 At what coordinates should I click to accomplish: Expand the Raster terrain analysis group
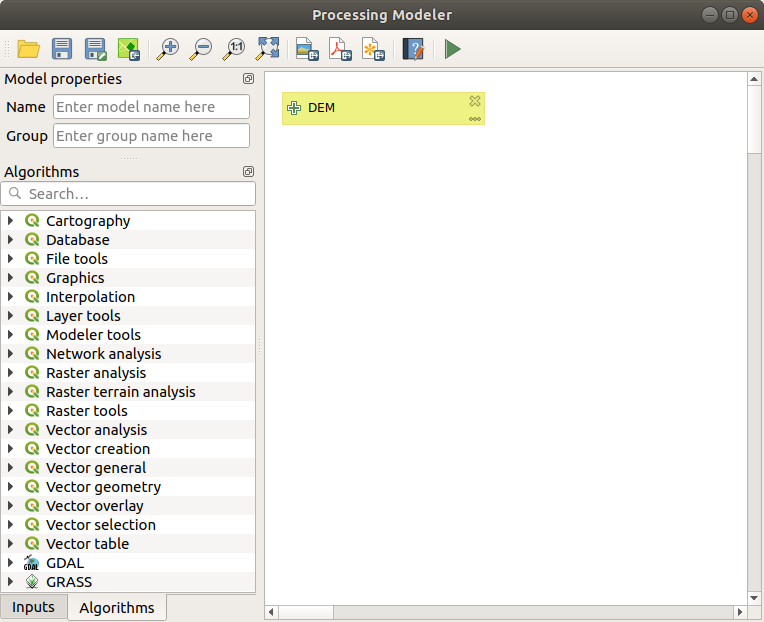tap(11, 392)
